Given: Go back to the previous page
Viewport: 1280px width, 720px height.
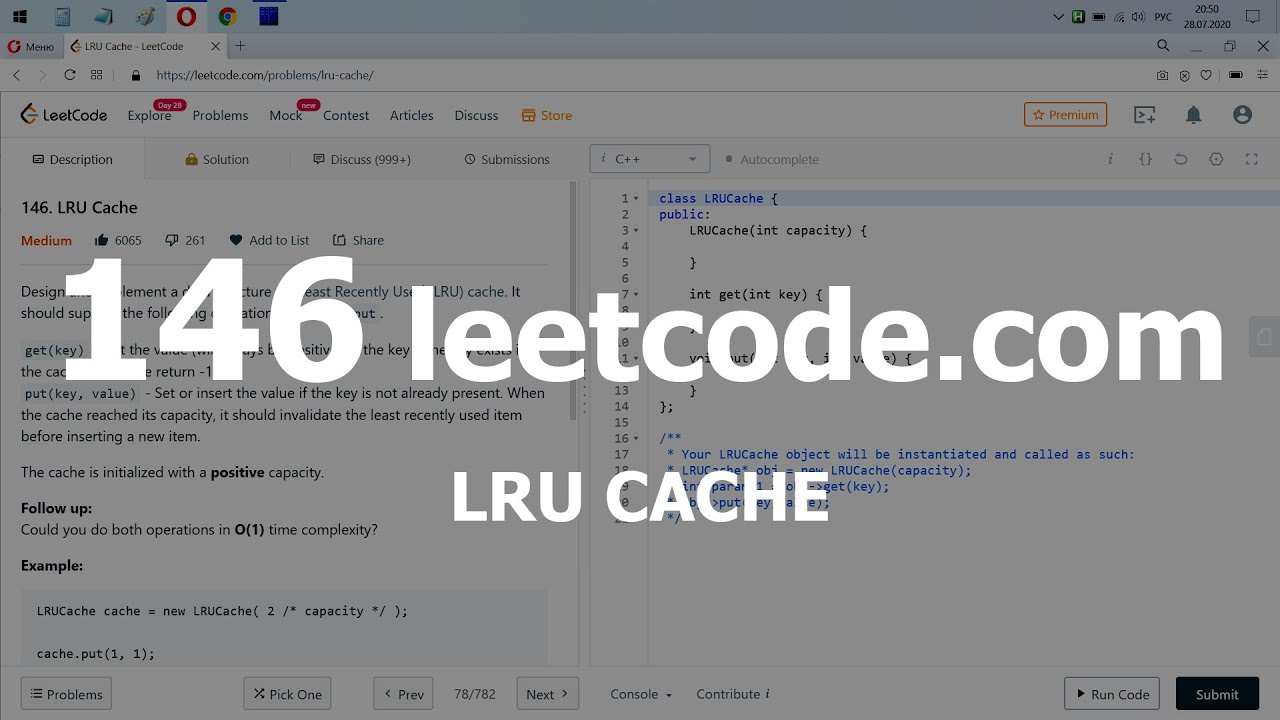Looking at the screenshot, I should pos(16,75).
